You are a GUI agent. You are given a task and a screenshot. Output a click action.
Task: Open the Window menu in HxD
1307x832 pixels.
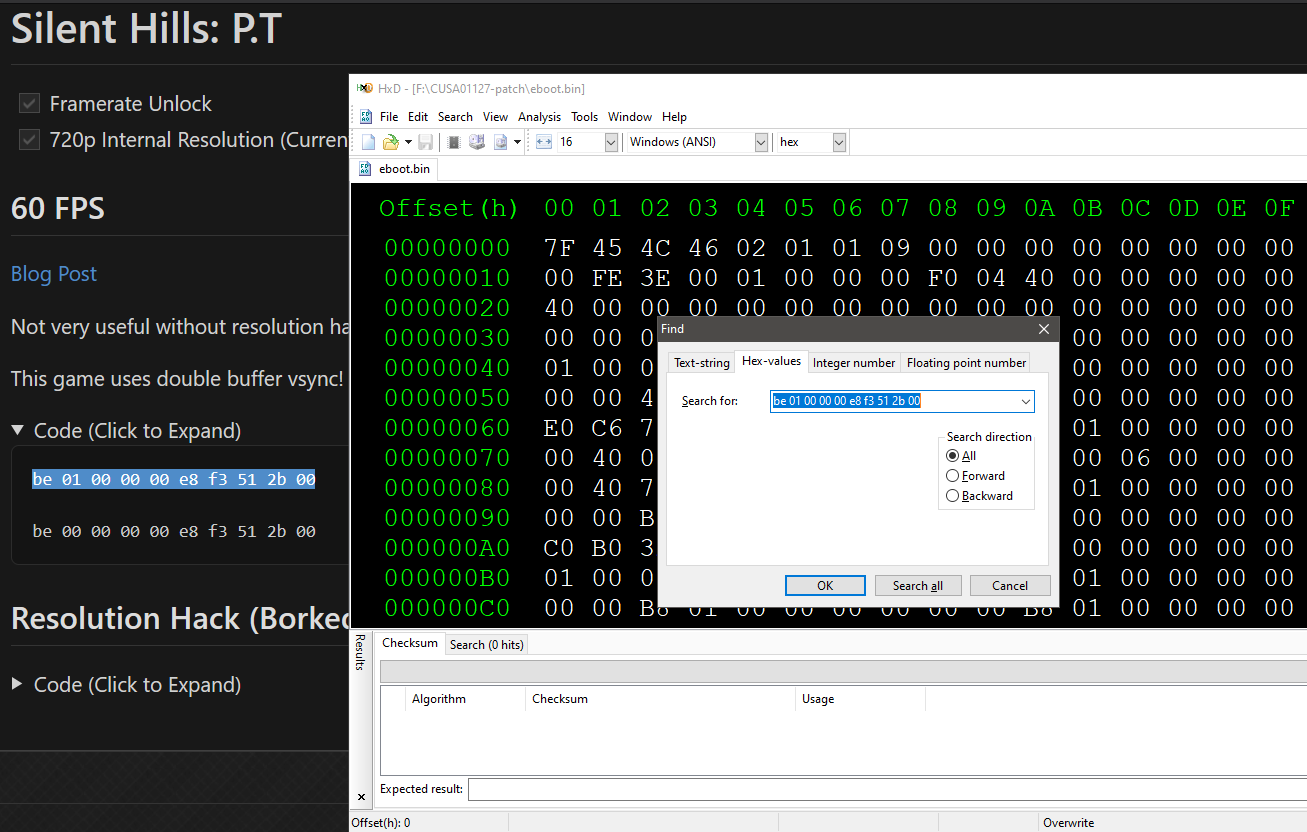click(630, 117)
